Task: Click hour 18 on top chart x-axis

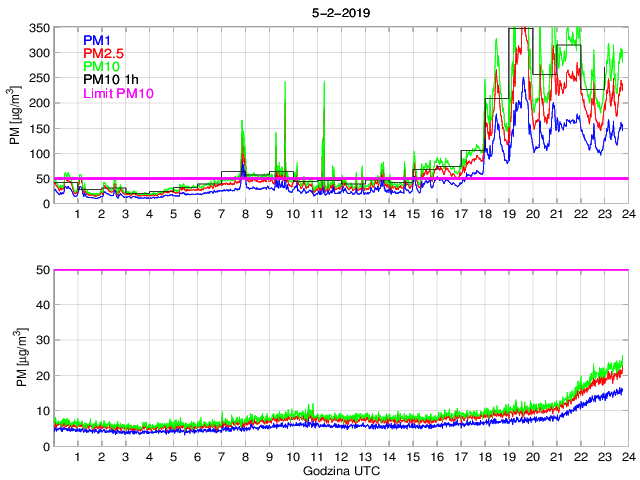Action: pos(484,215)
